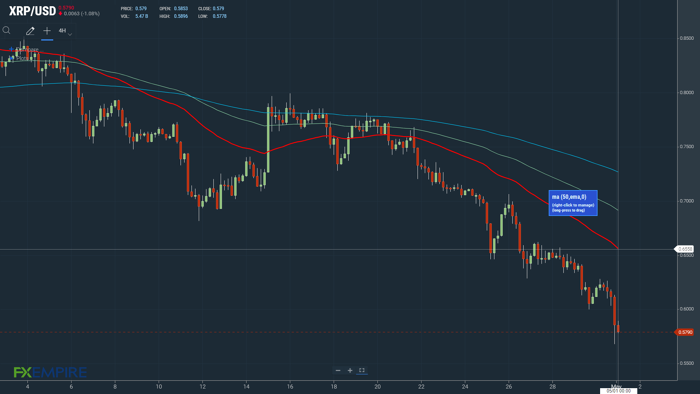Zoom out with the minus button
This screenshot has height=394, width=700.
338,370
